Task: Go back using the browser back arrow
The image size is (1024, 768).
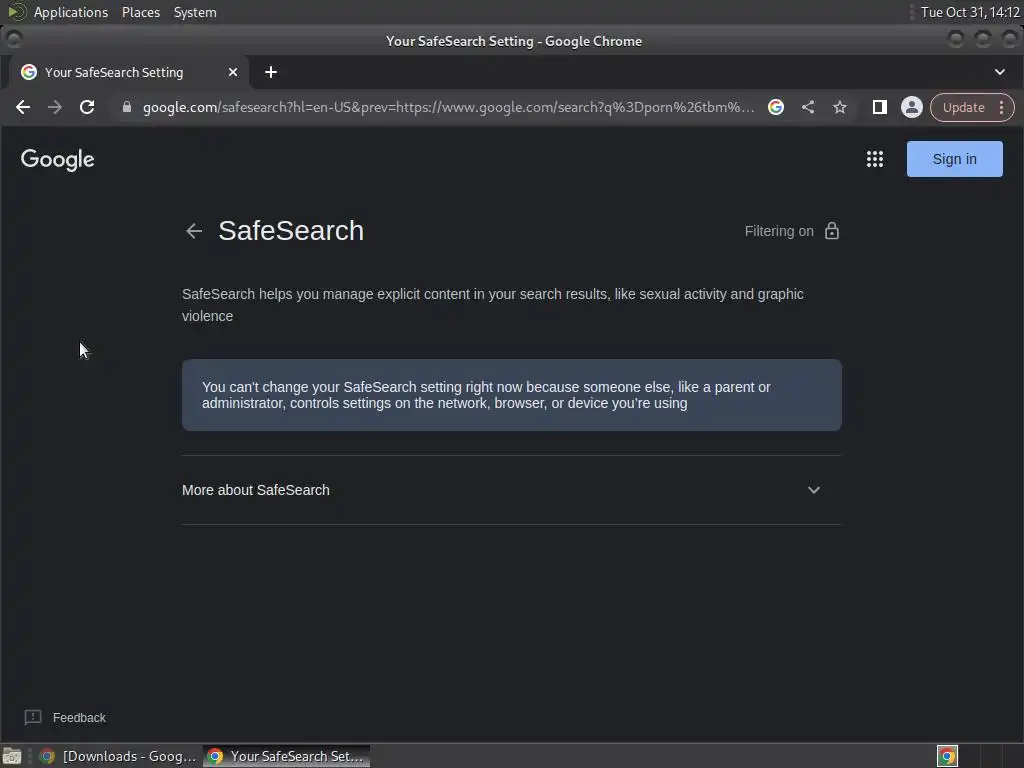Action: [x=23, y=107]
